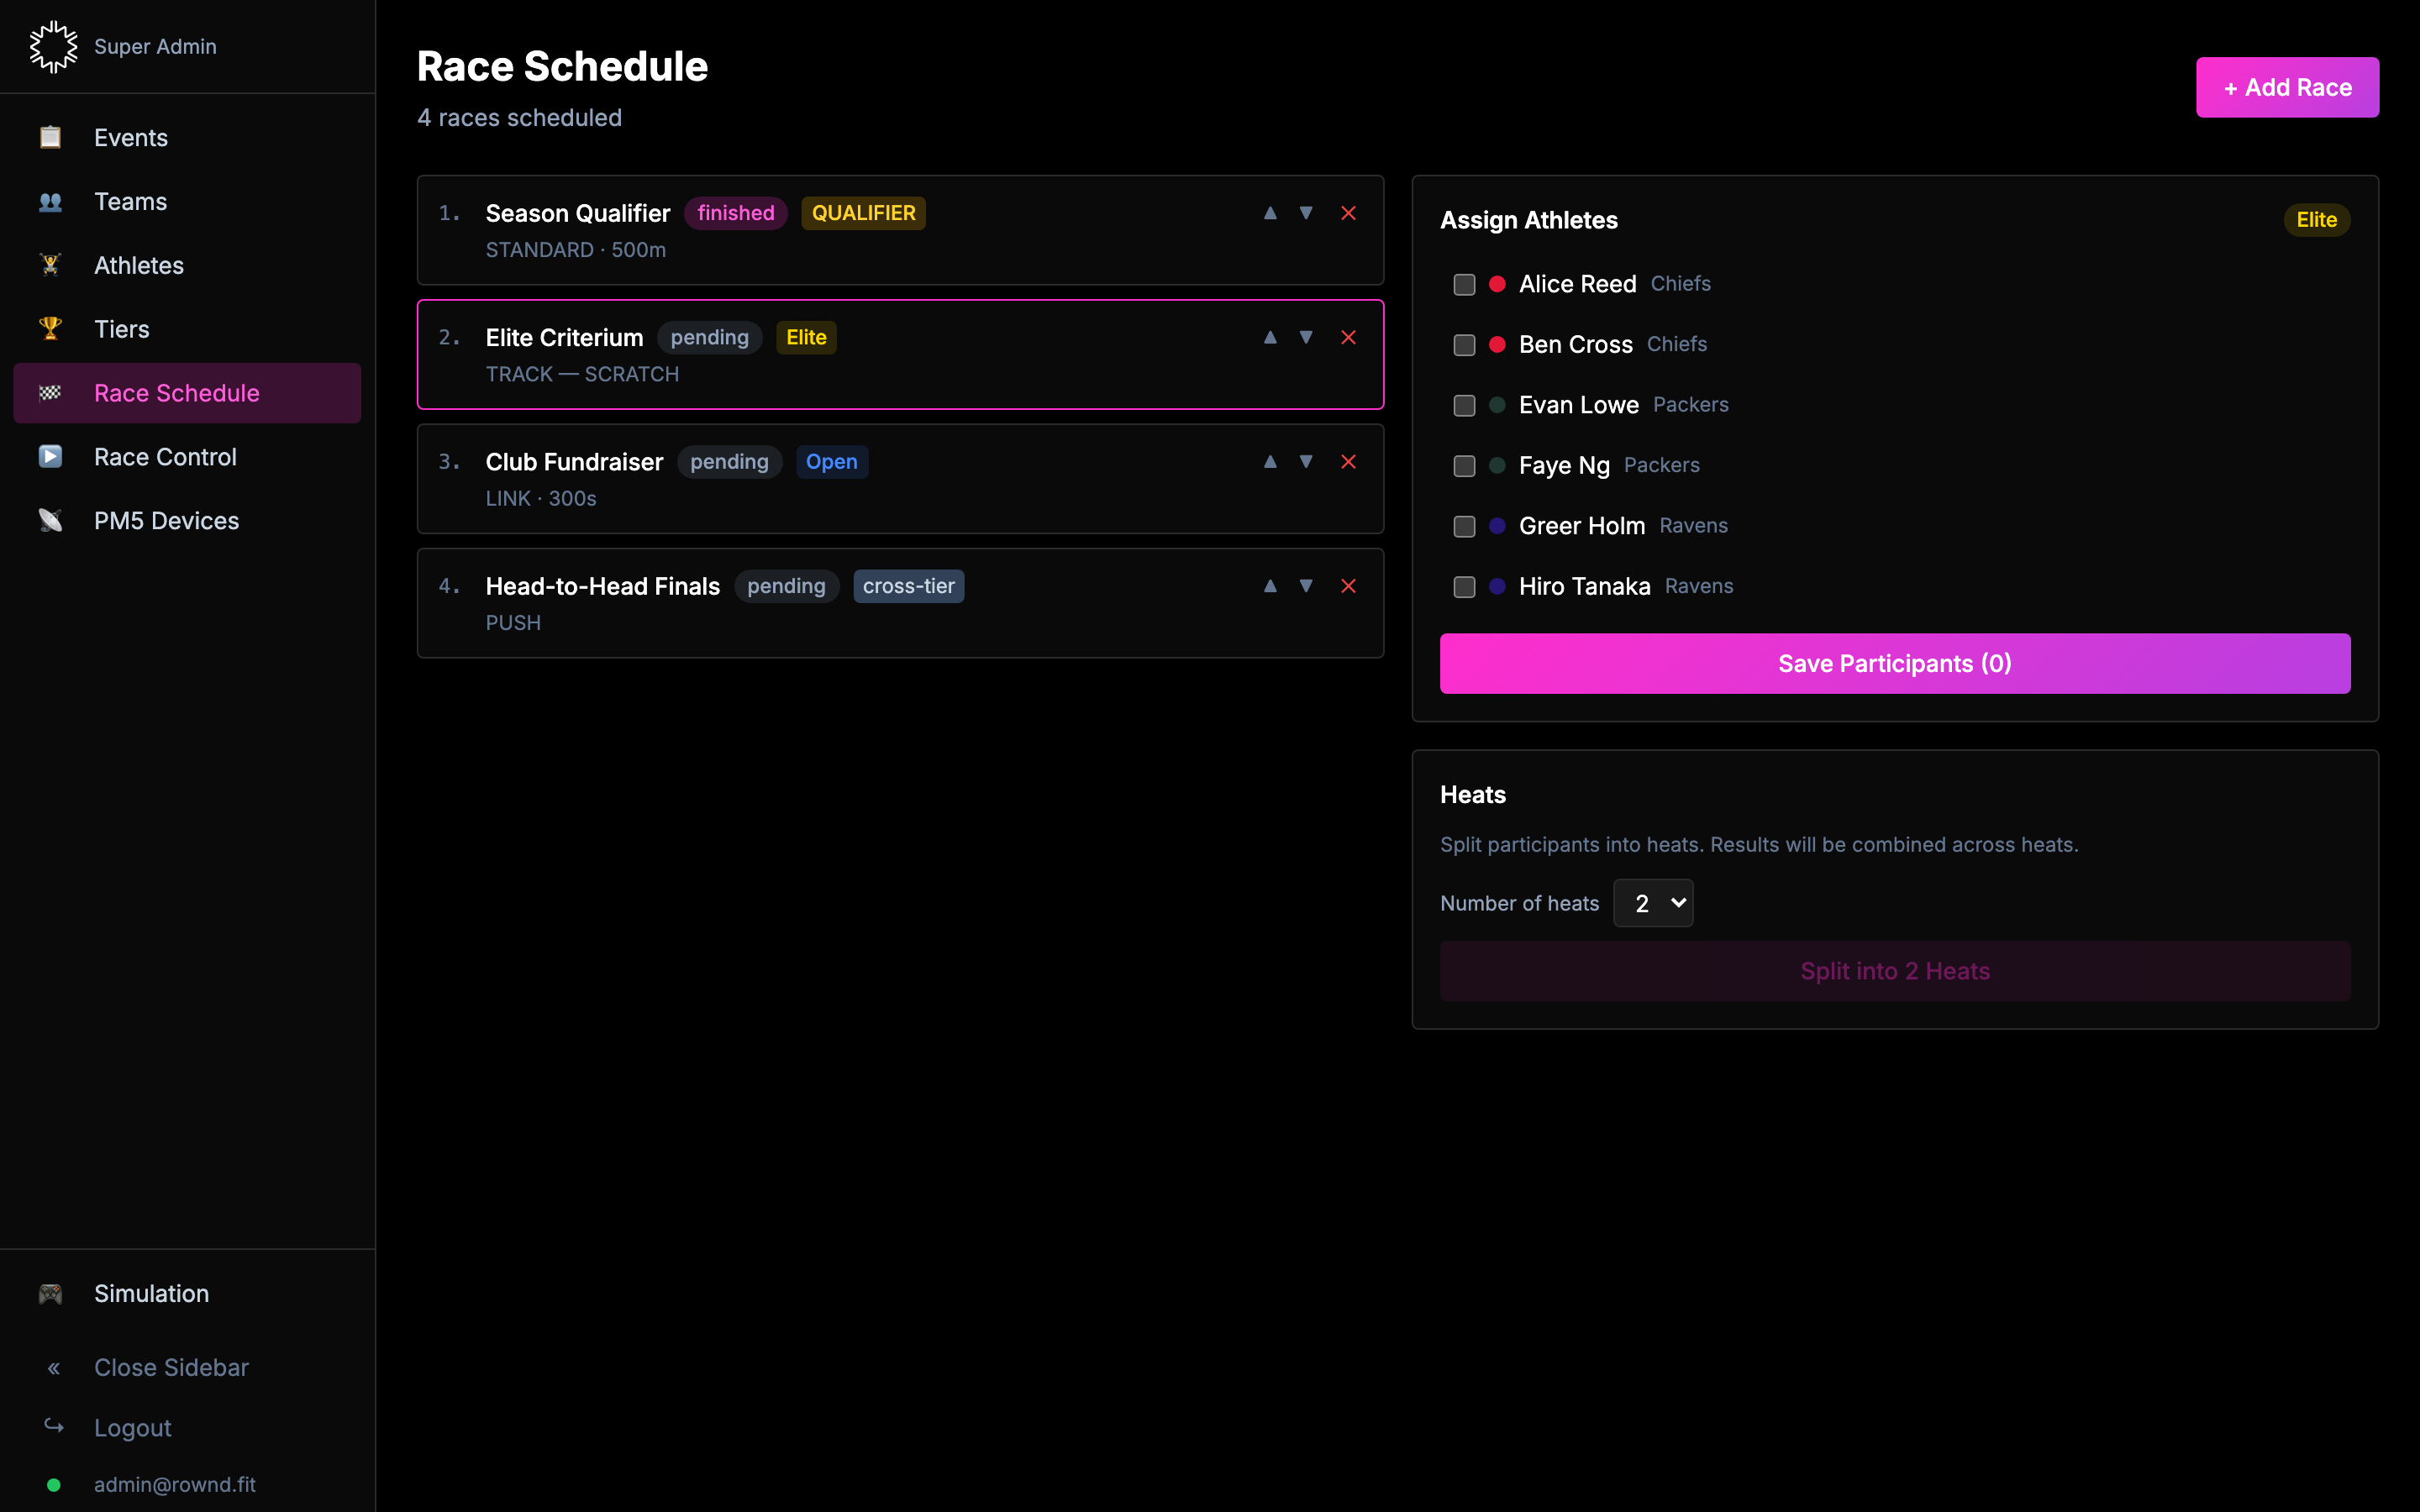
Task: Click the Simulation gamepad icon
Action: coord(50,1293)
